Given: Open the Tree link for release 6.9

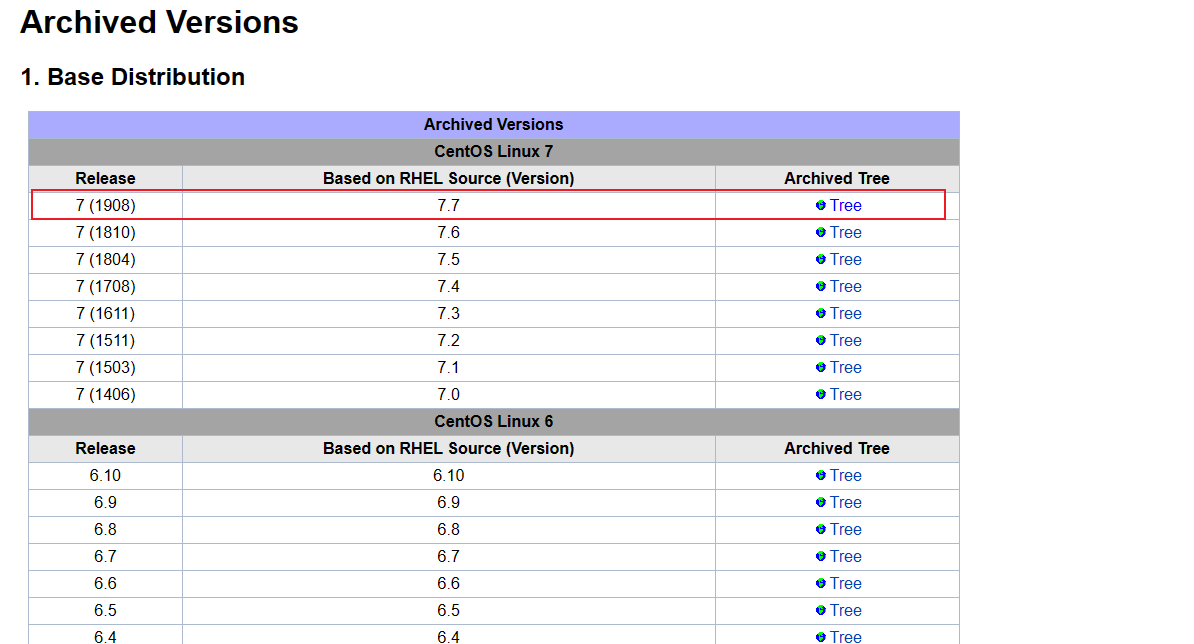Looking at the screenshot, I should (x=845, y=502).
